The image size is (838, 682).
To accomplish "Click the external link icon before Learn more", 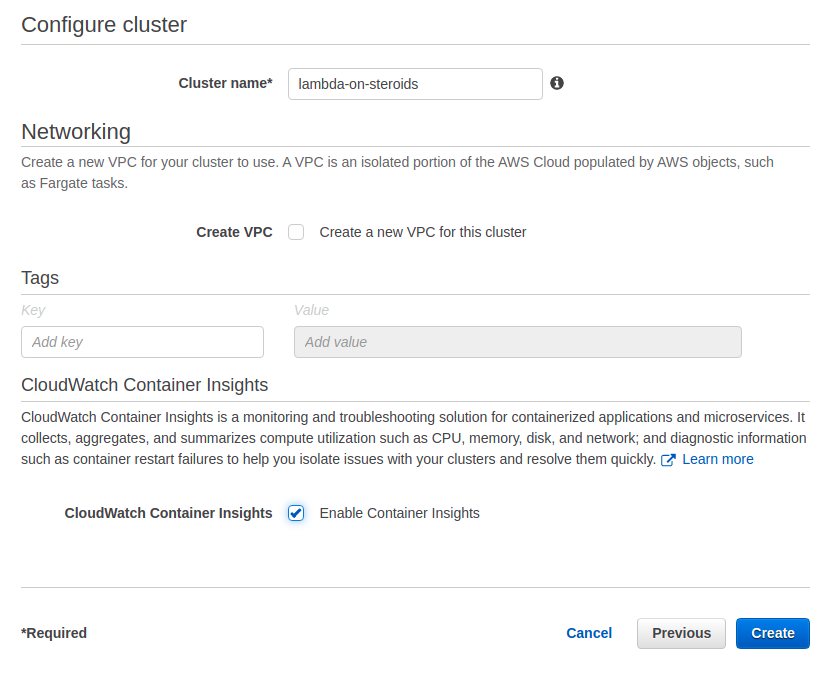I will [x=668, y=460].
